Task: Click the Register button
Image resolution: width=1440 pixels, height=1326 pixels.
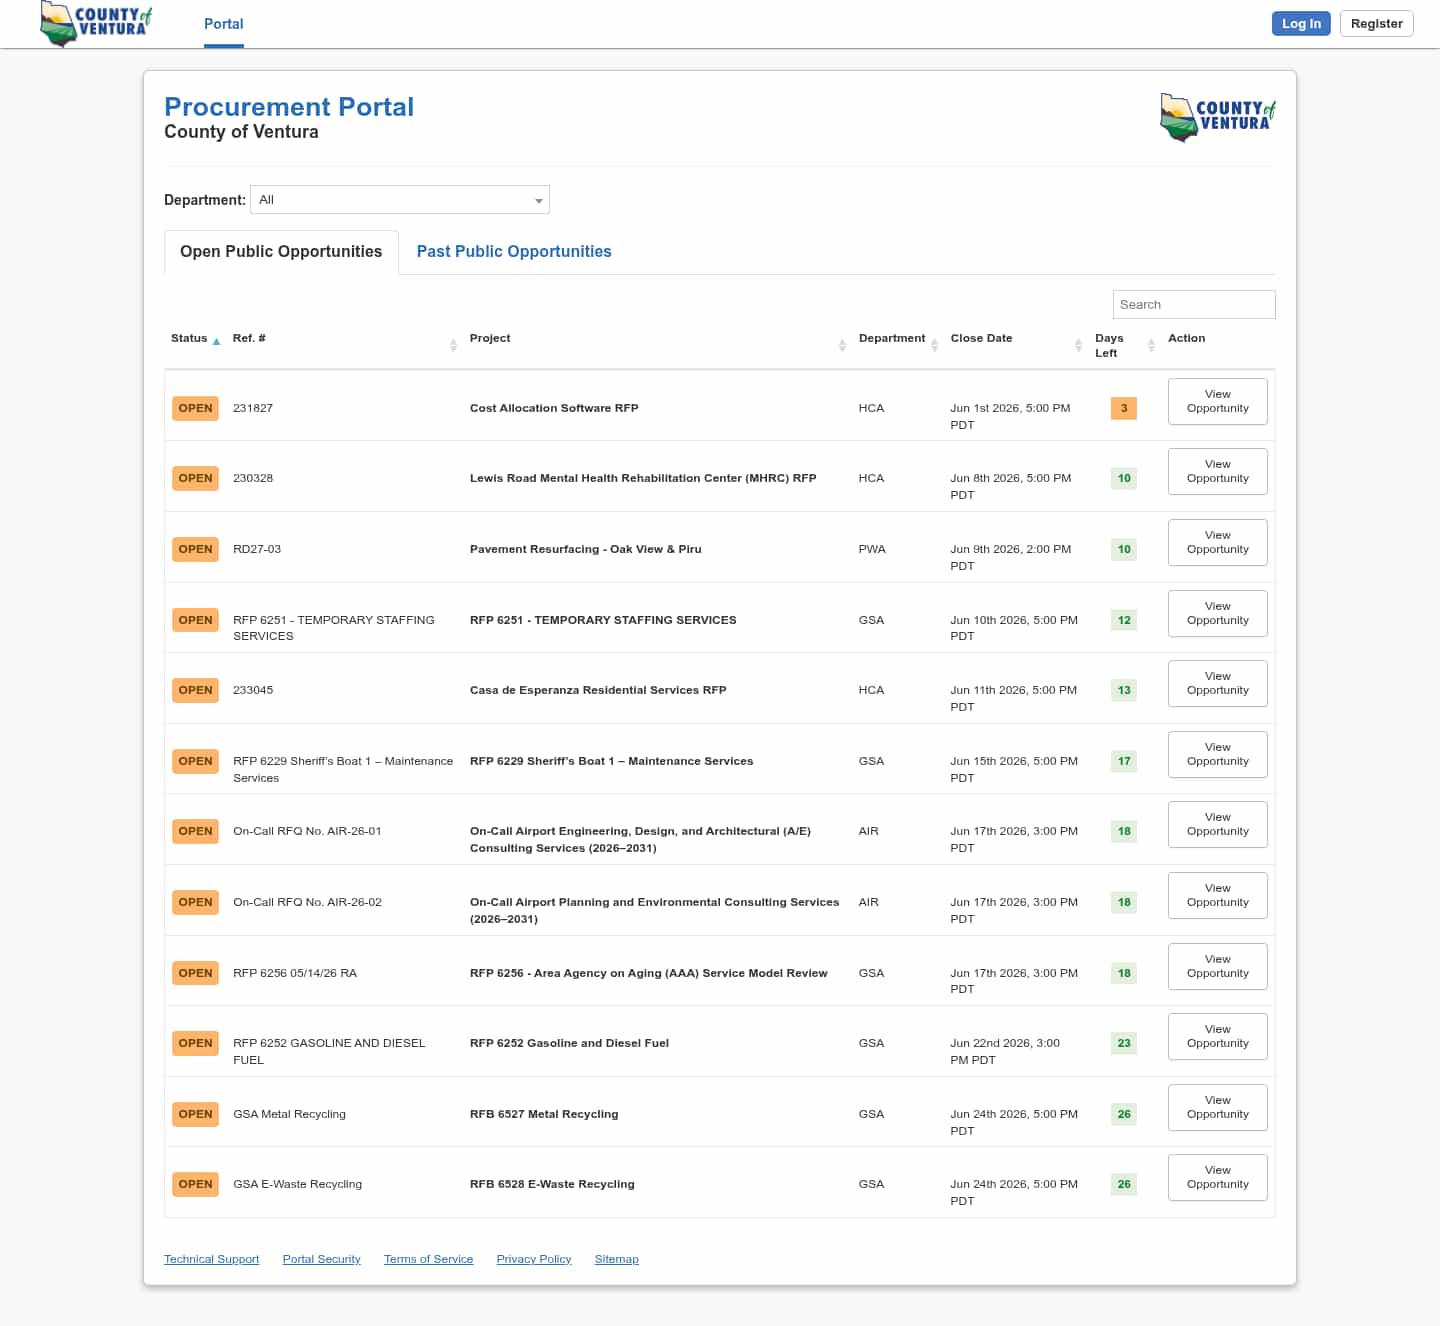Action: click(x=1376, y=24)
